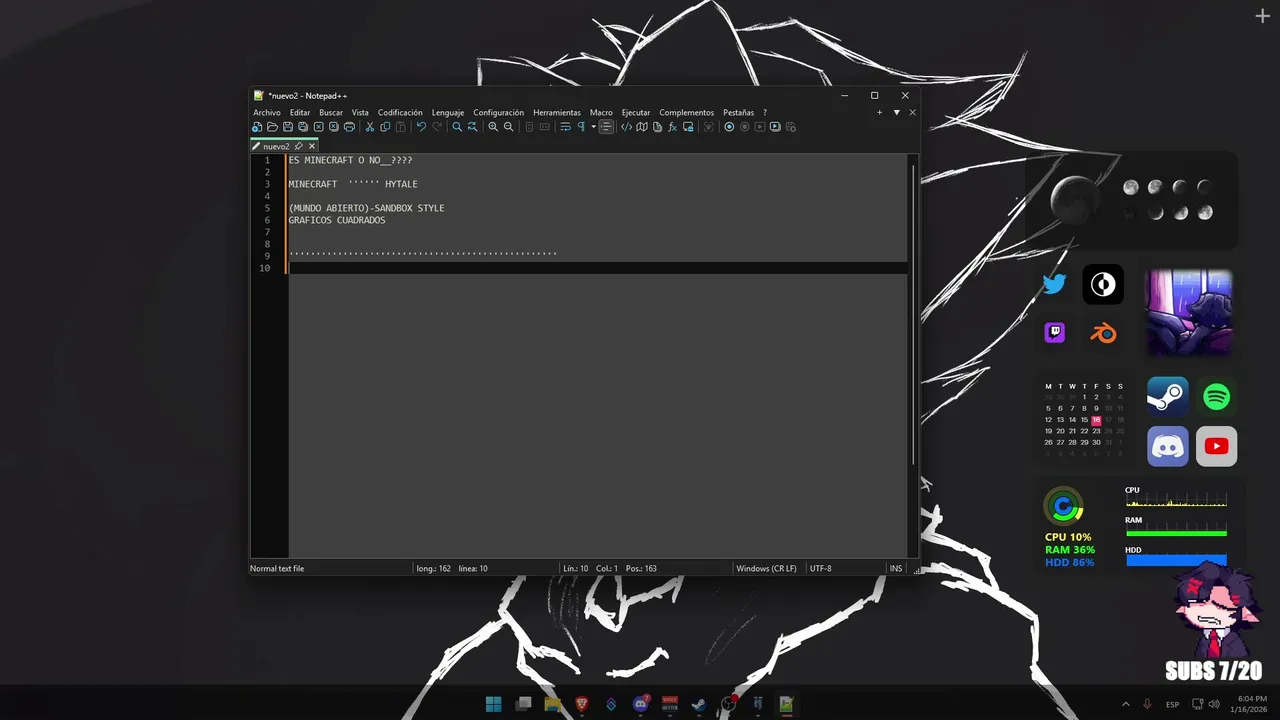Click line 10 in the editor
Image resolution: width=1280 pixels, height=720 pixels.
click(x=598, y=268)
